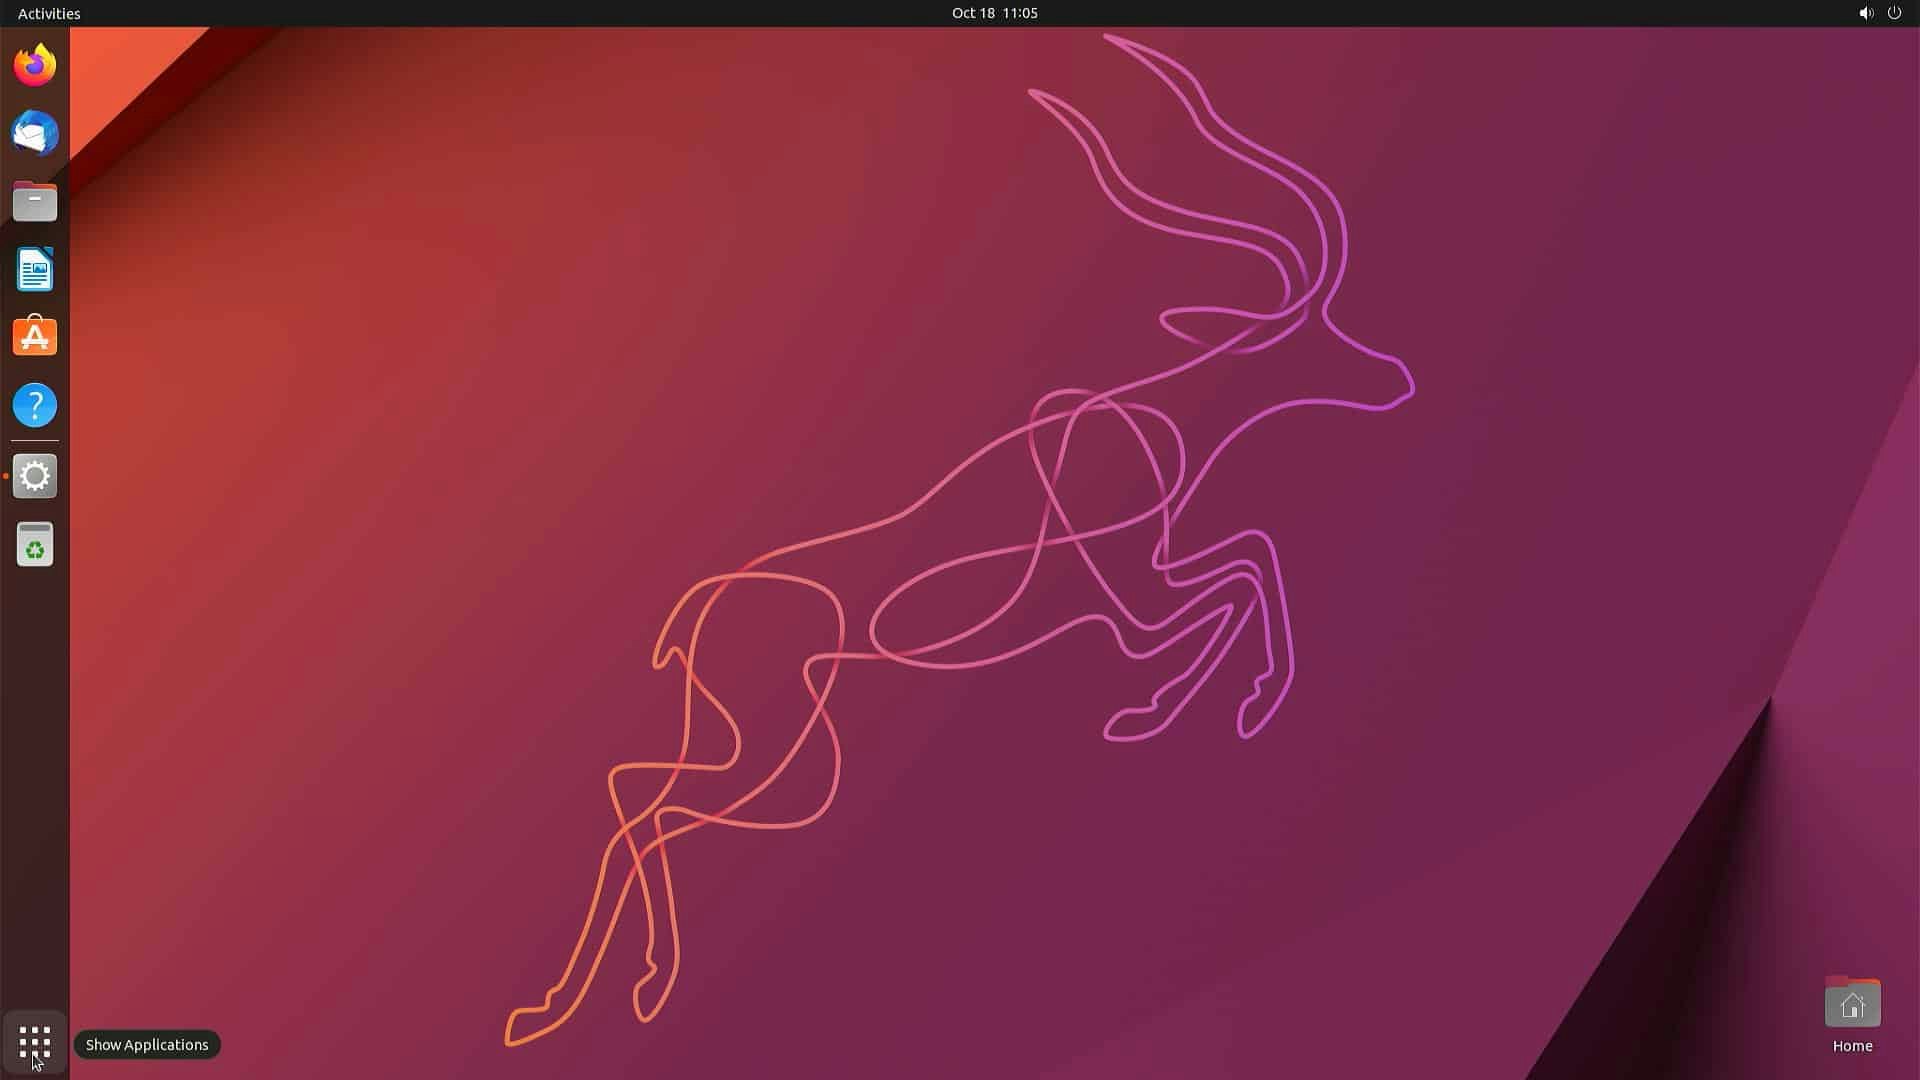Start LibreOffice Writer from the dock
Viewport: 1920px width, 1080px height.
coord(35,269)
